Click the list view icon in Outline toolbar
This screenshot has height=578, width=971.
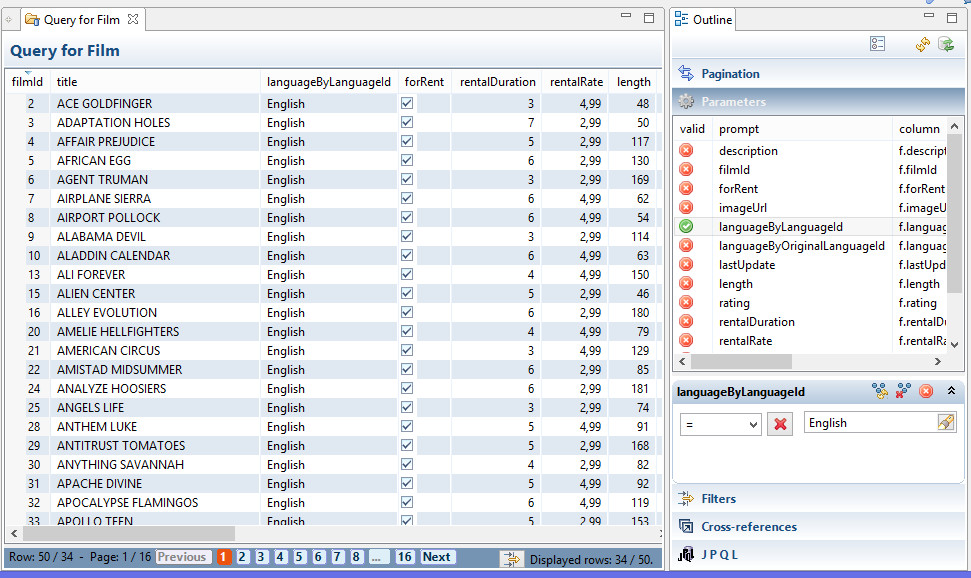[x=878, y=44]
